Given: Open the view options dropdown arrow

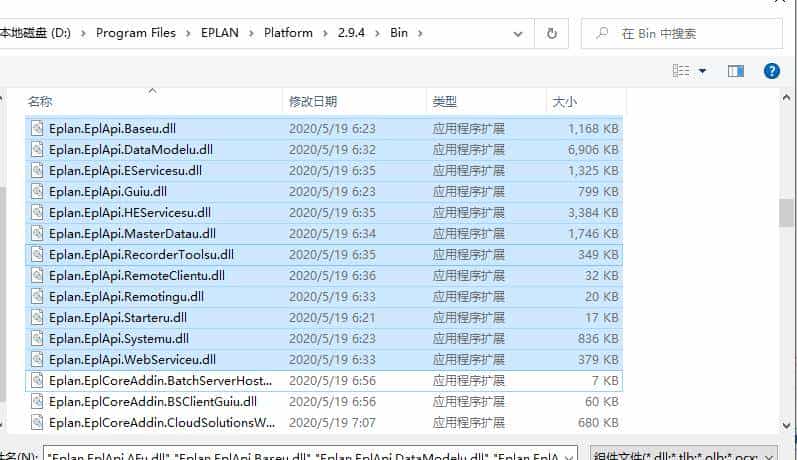Looking at the screenshot, I should (x=702, y=71).
